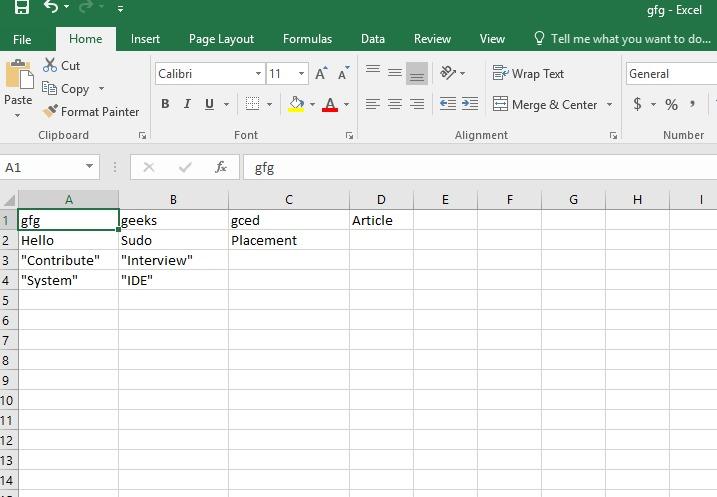
Task: Open the Font Color palette arrow
Action: (x=347, y=105)
